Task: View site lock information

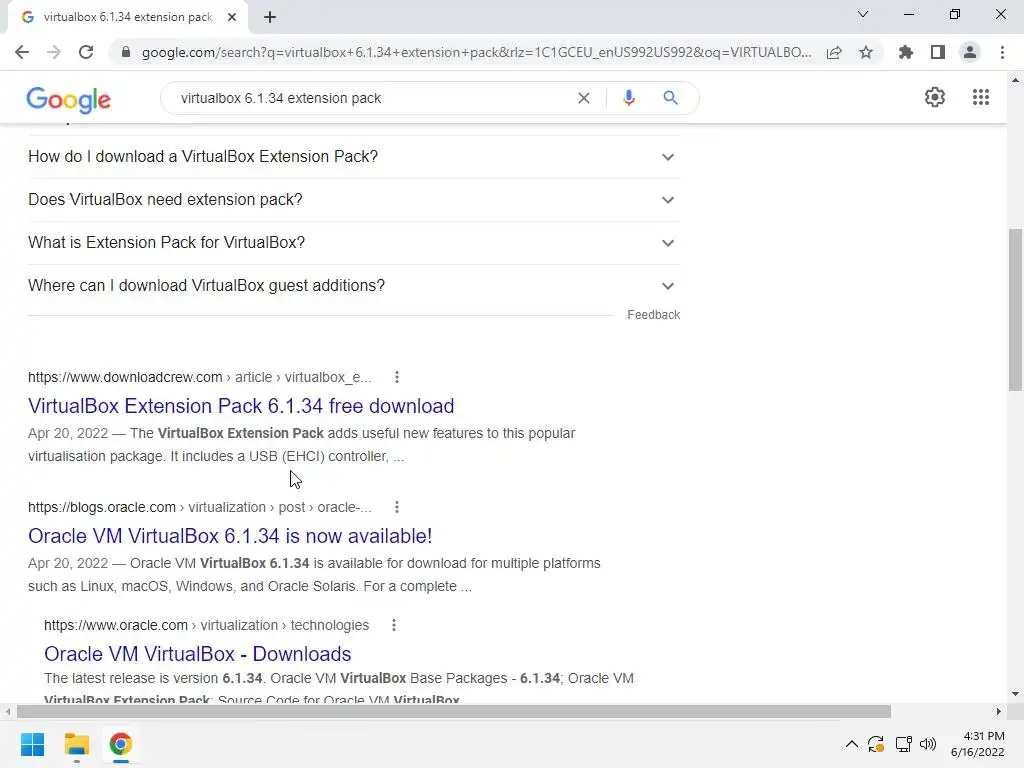Action: click(126, 52)
